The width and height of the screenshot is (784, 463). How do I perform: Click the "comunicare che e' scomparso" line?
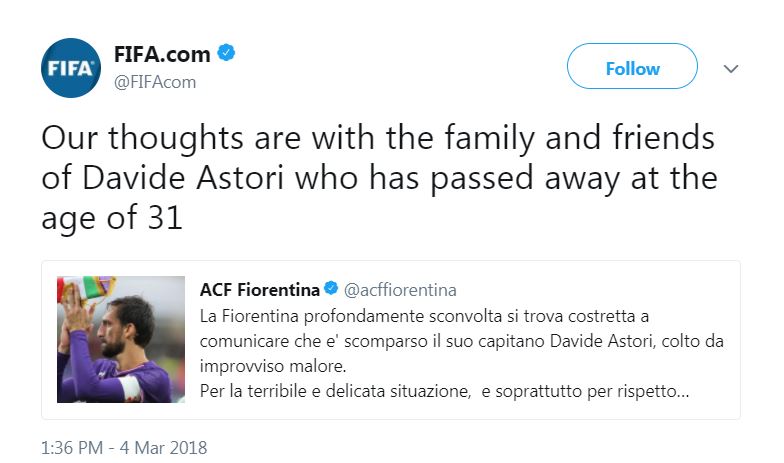pos(462,340)
